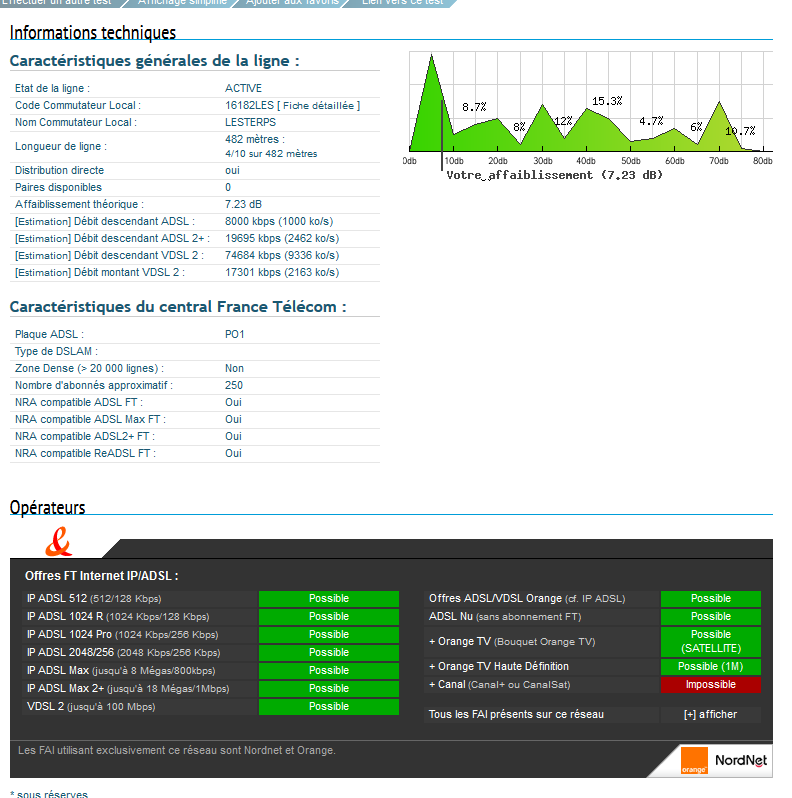Click the Nordnet et Orange FAI note
This screenshot has height=798, width=792.
pos(177,751)
